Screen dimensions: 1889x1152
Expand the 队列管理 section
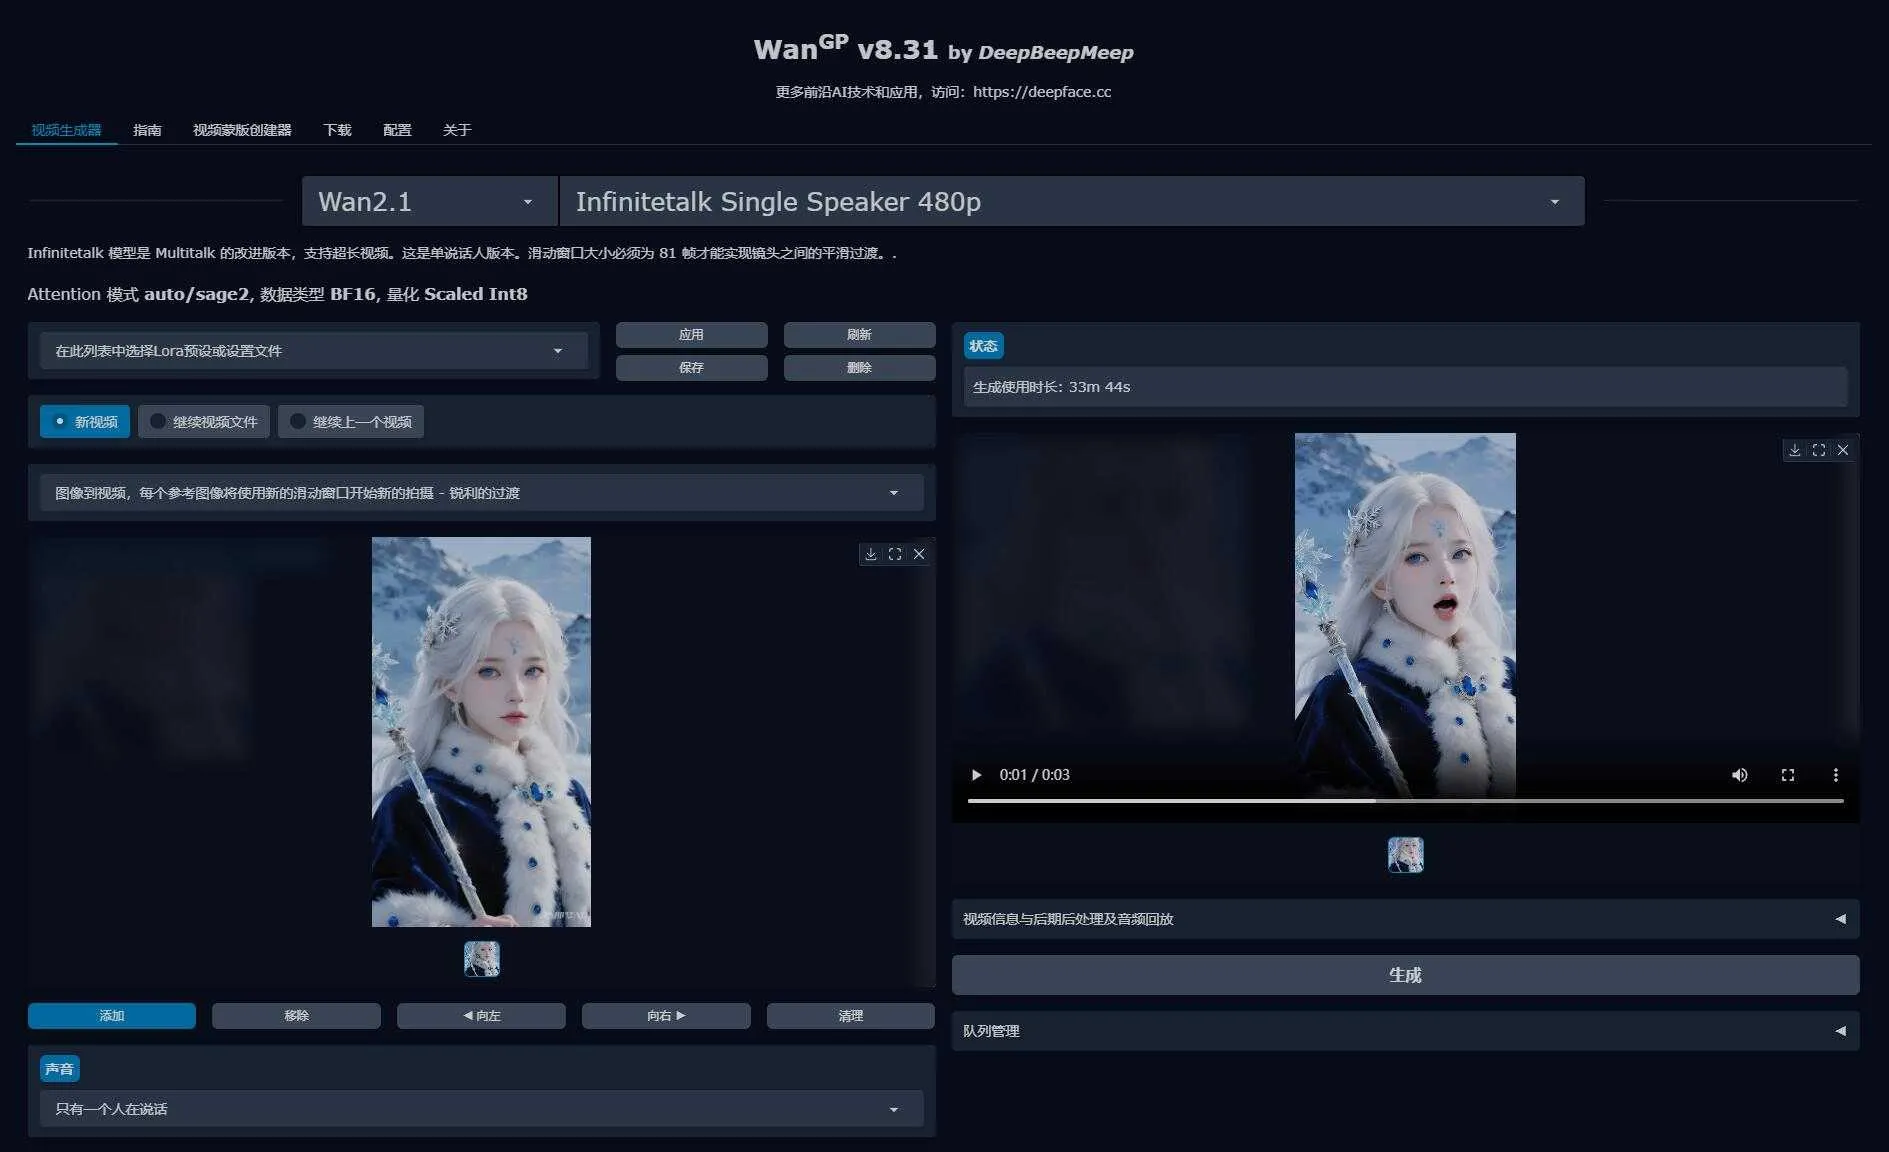(1405, 1031)
